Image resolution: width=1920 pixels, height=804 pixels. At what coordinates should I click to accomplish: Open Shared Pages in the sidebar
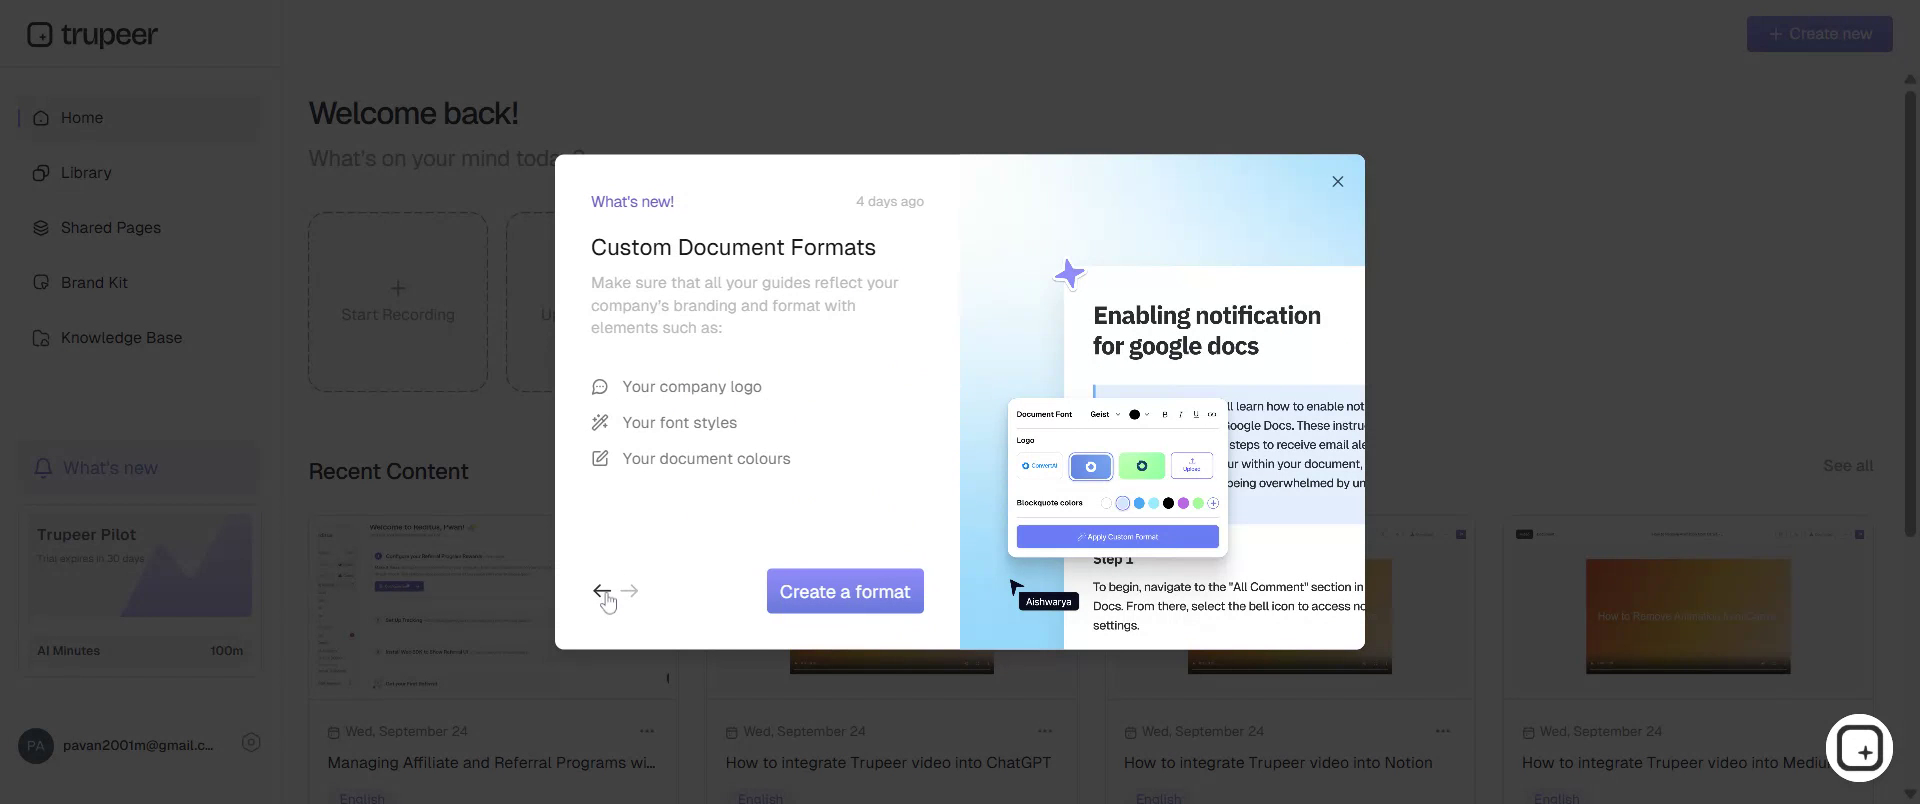click(x=139, y=228)
